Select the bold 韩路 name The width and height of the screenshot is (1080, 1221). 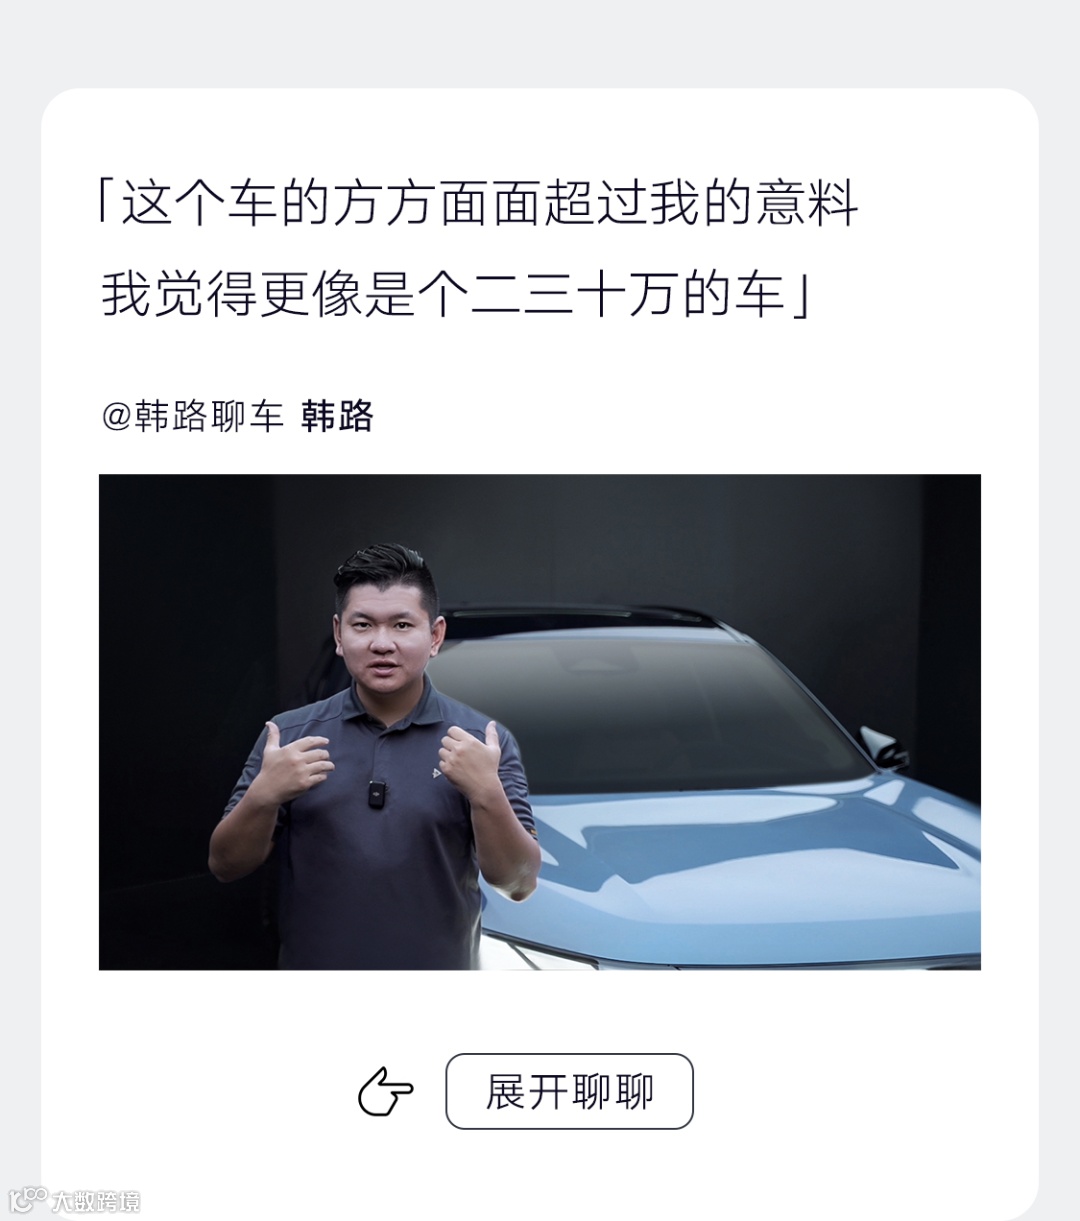click(337, 415)
